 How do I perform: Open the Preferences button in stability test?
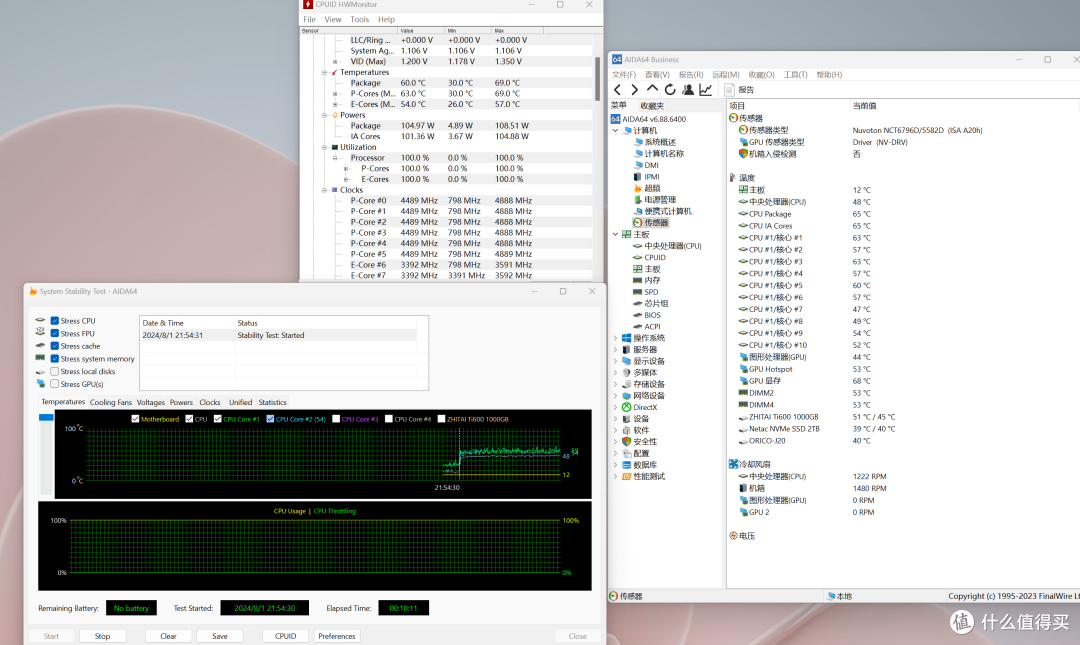[x=337, y=636]
